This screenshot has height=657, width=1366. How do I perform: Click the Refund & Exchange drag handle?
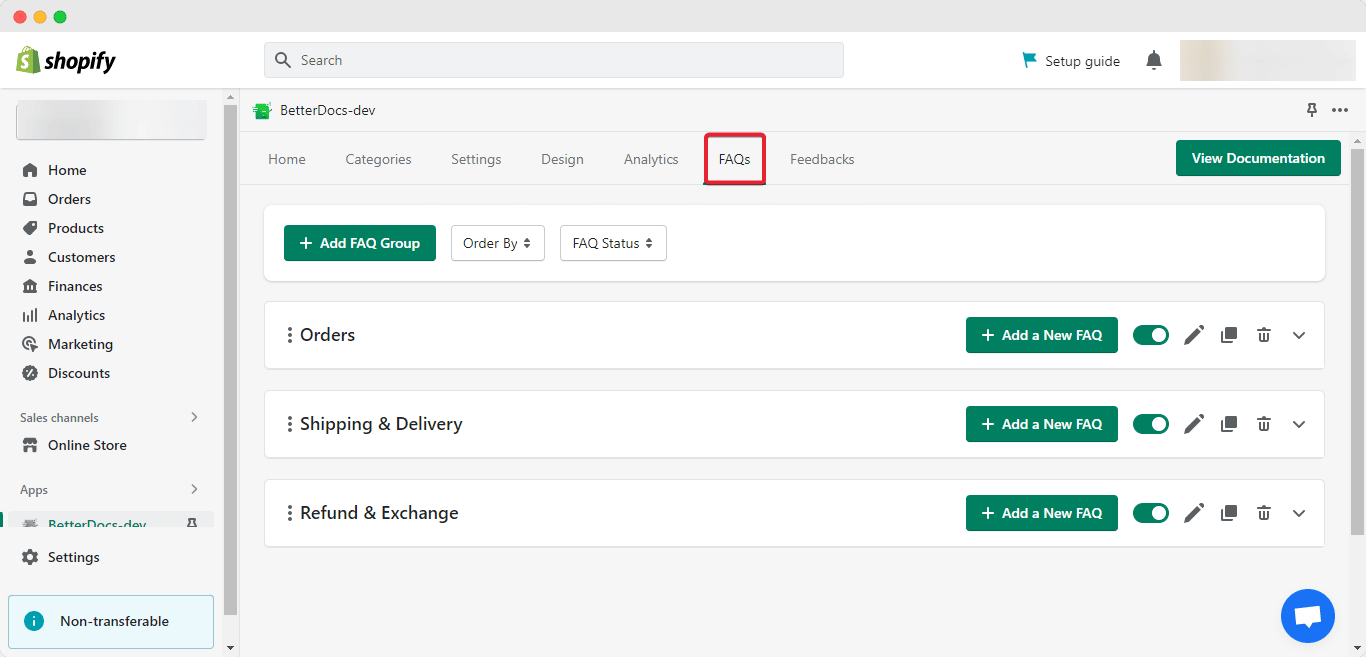coord(290,513)
